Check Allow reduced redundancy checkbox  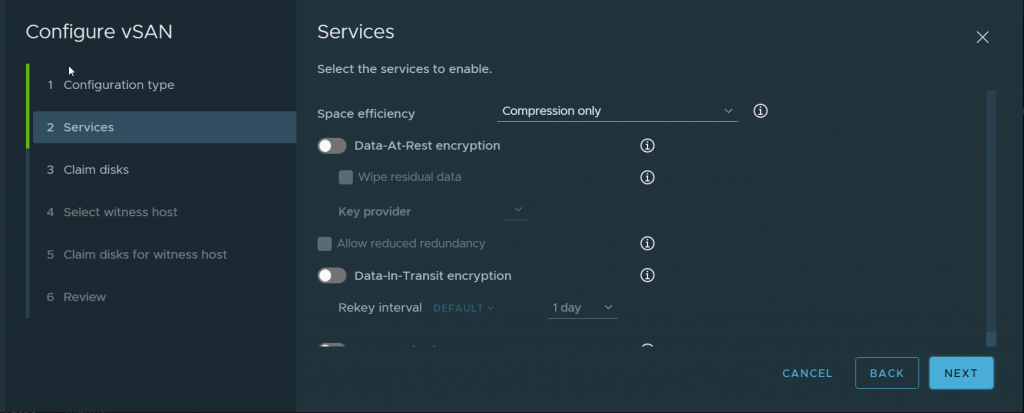point(324,243)
